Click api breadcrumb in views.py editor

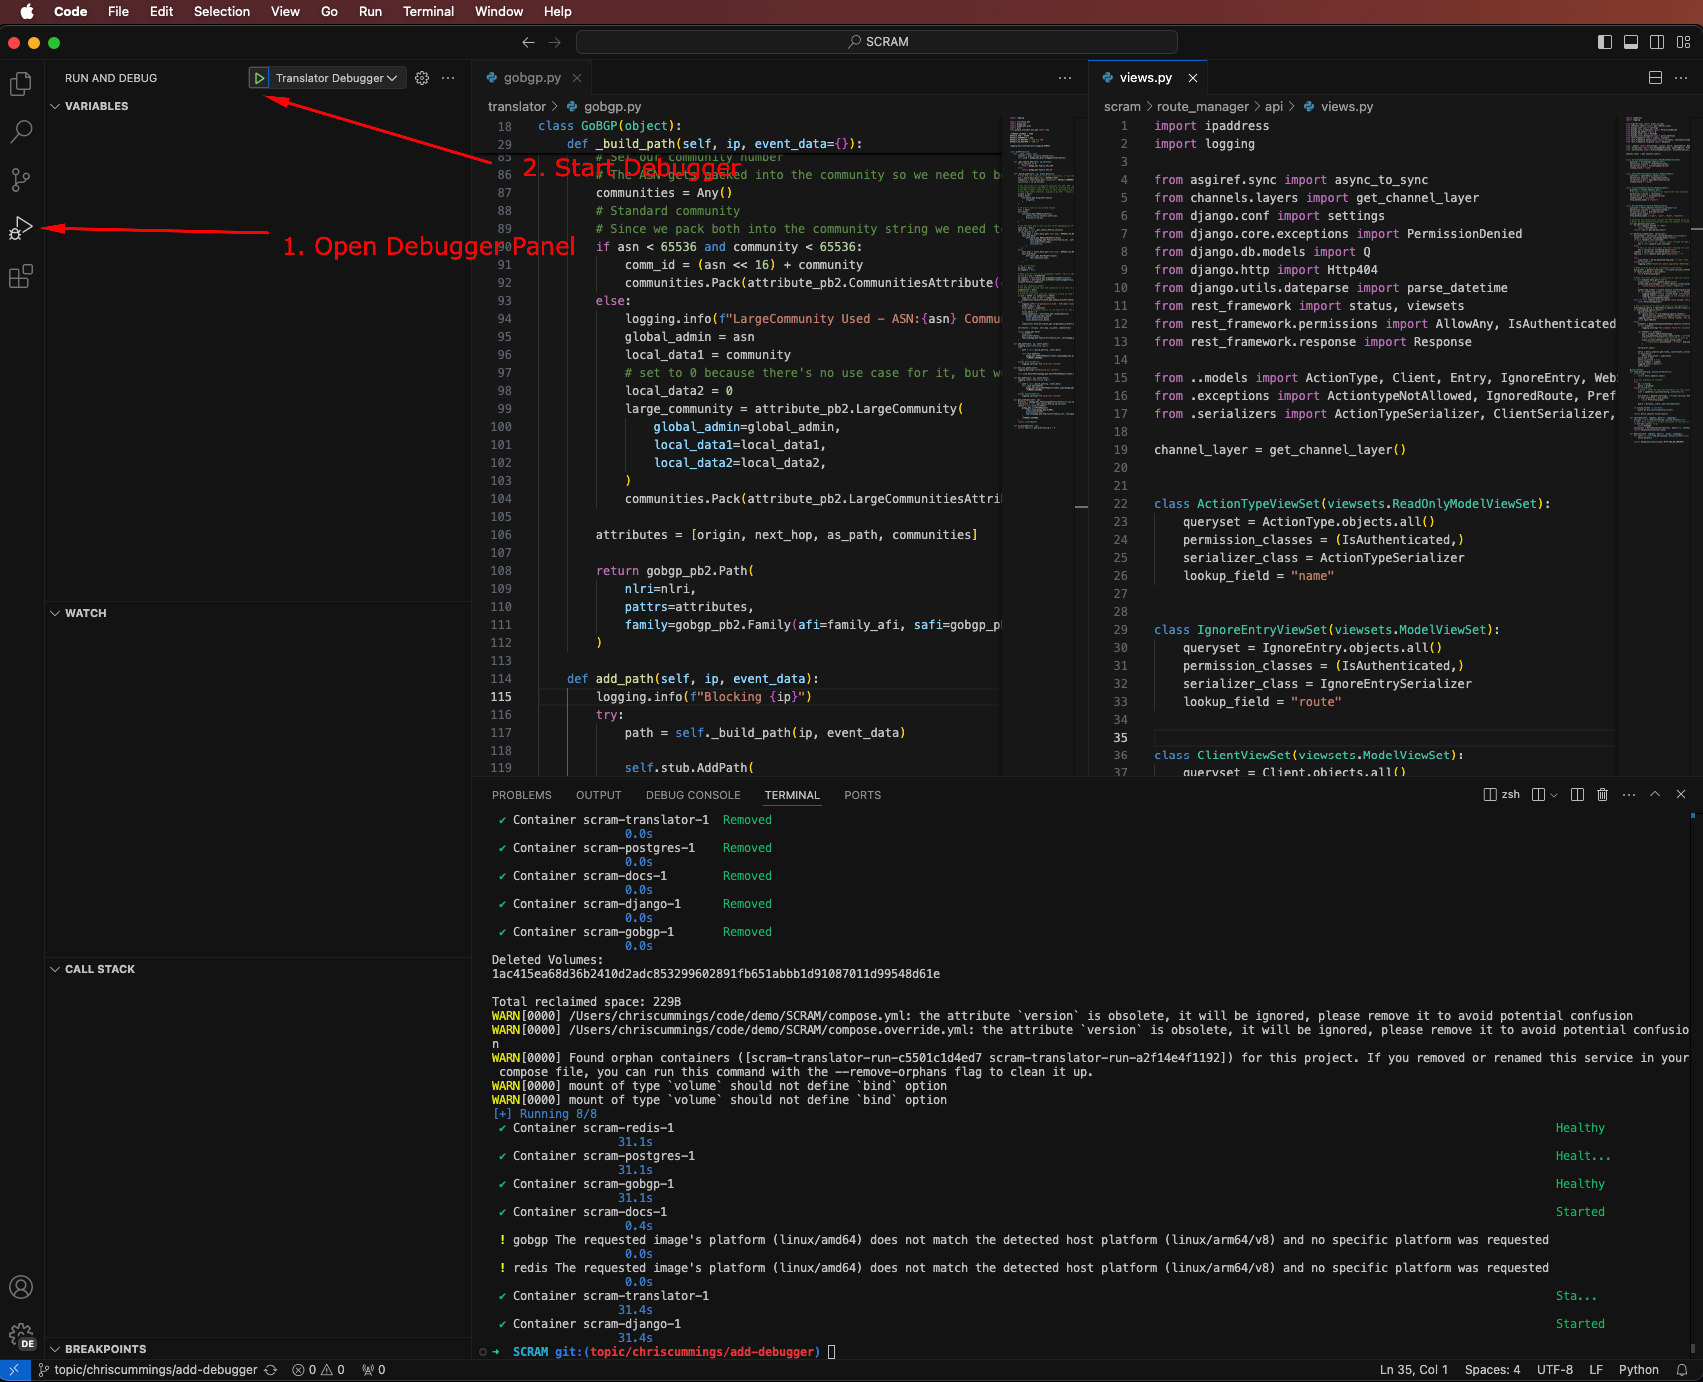1273,106
